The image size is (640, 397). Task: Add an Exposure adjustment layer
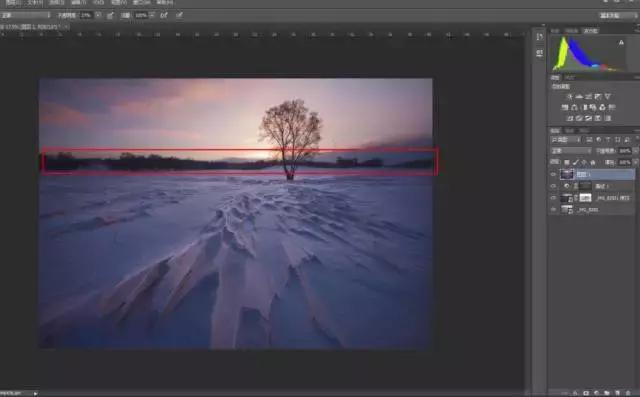coord(598,96)
